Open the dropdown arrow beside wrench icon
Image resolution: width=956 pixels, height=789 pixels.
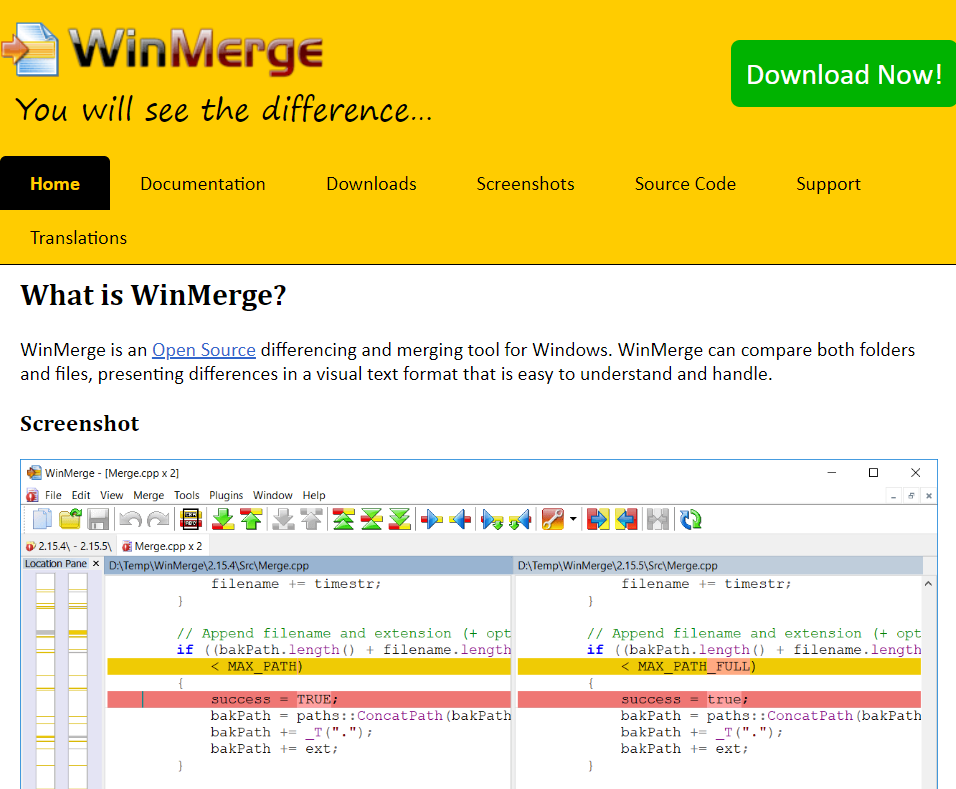pos(573,519)
